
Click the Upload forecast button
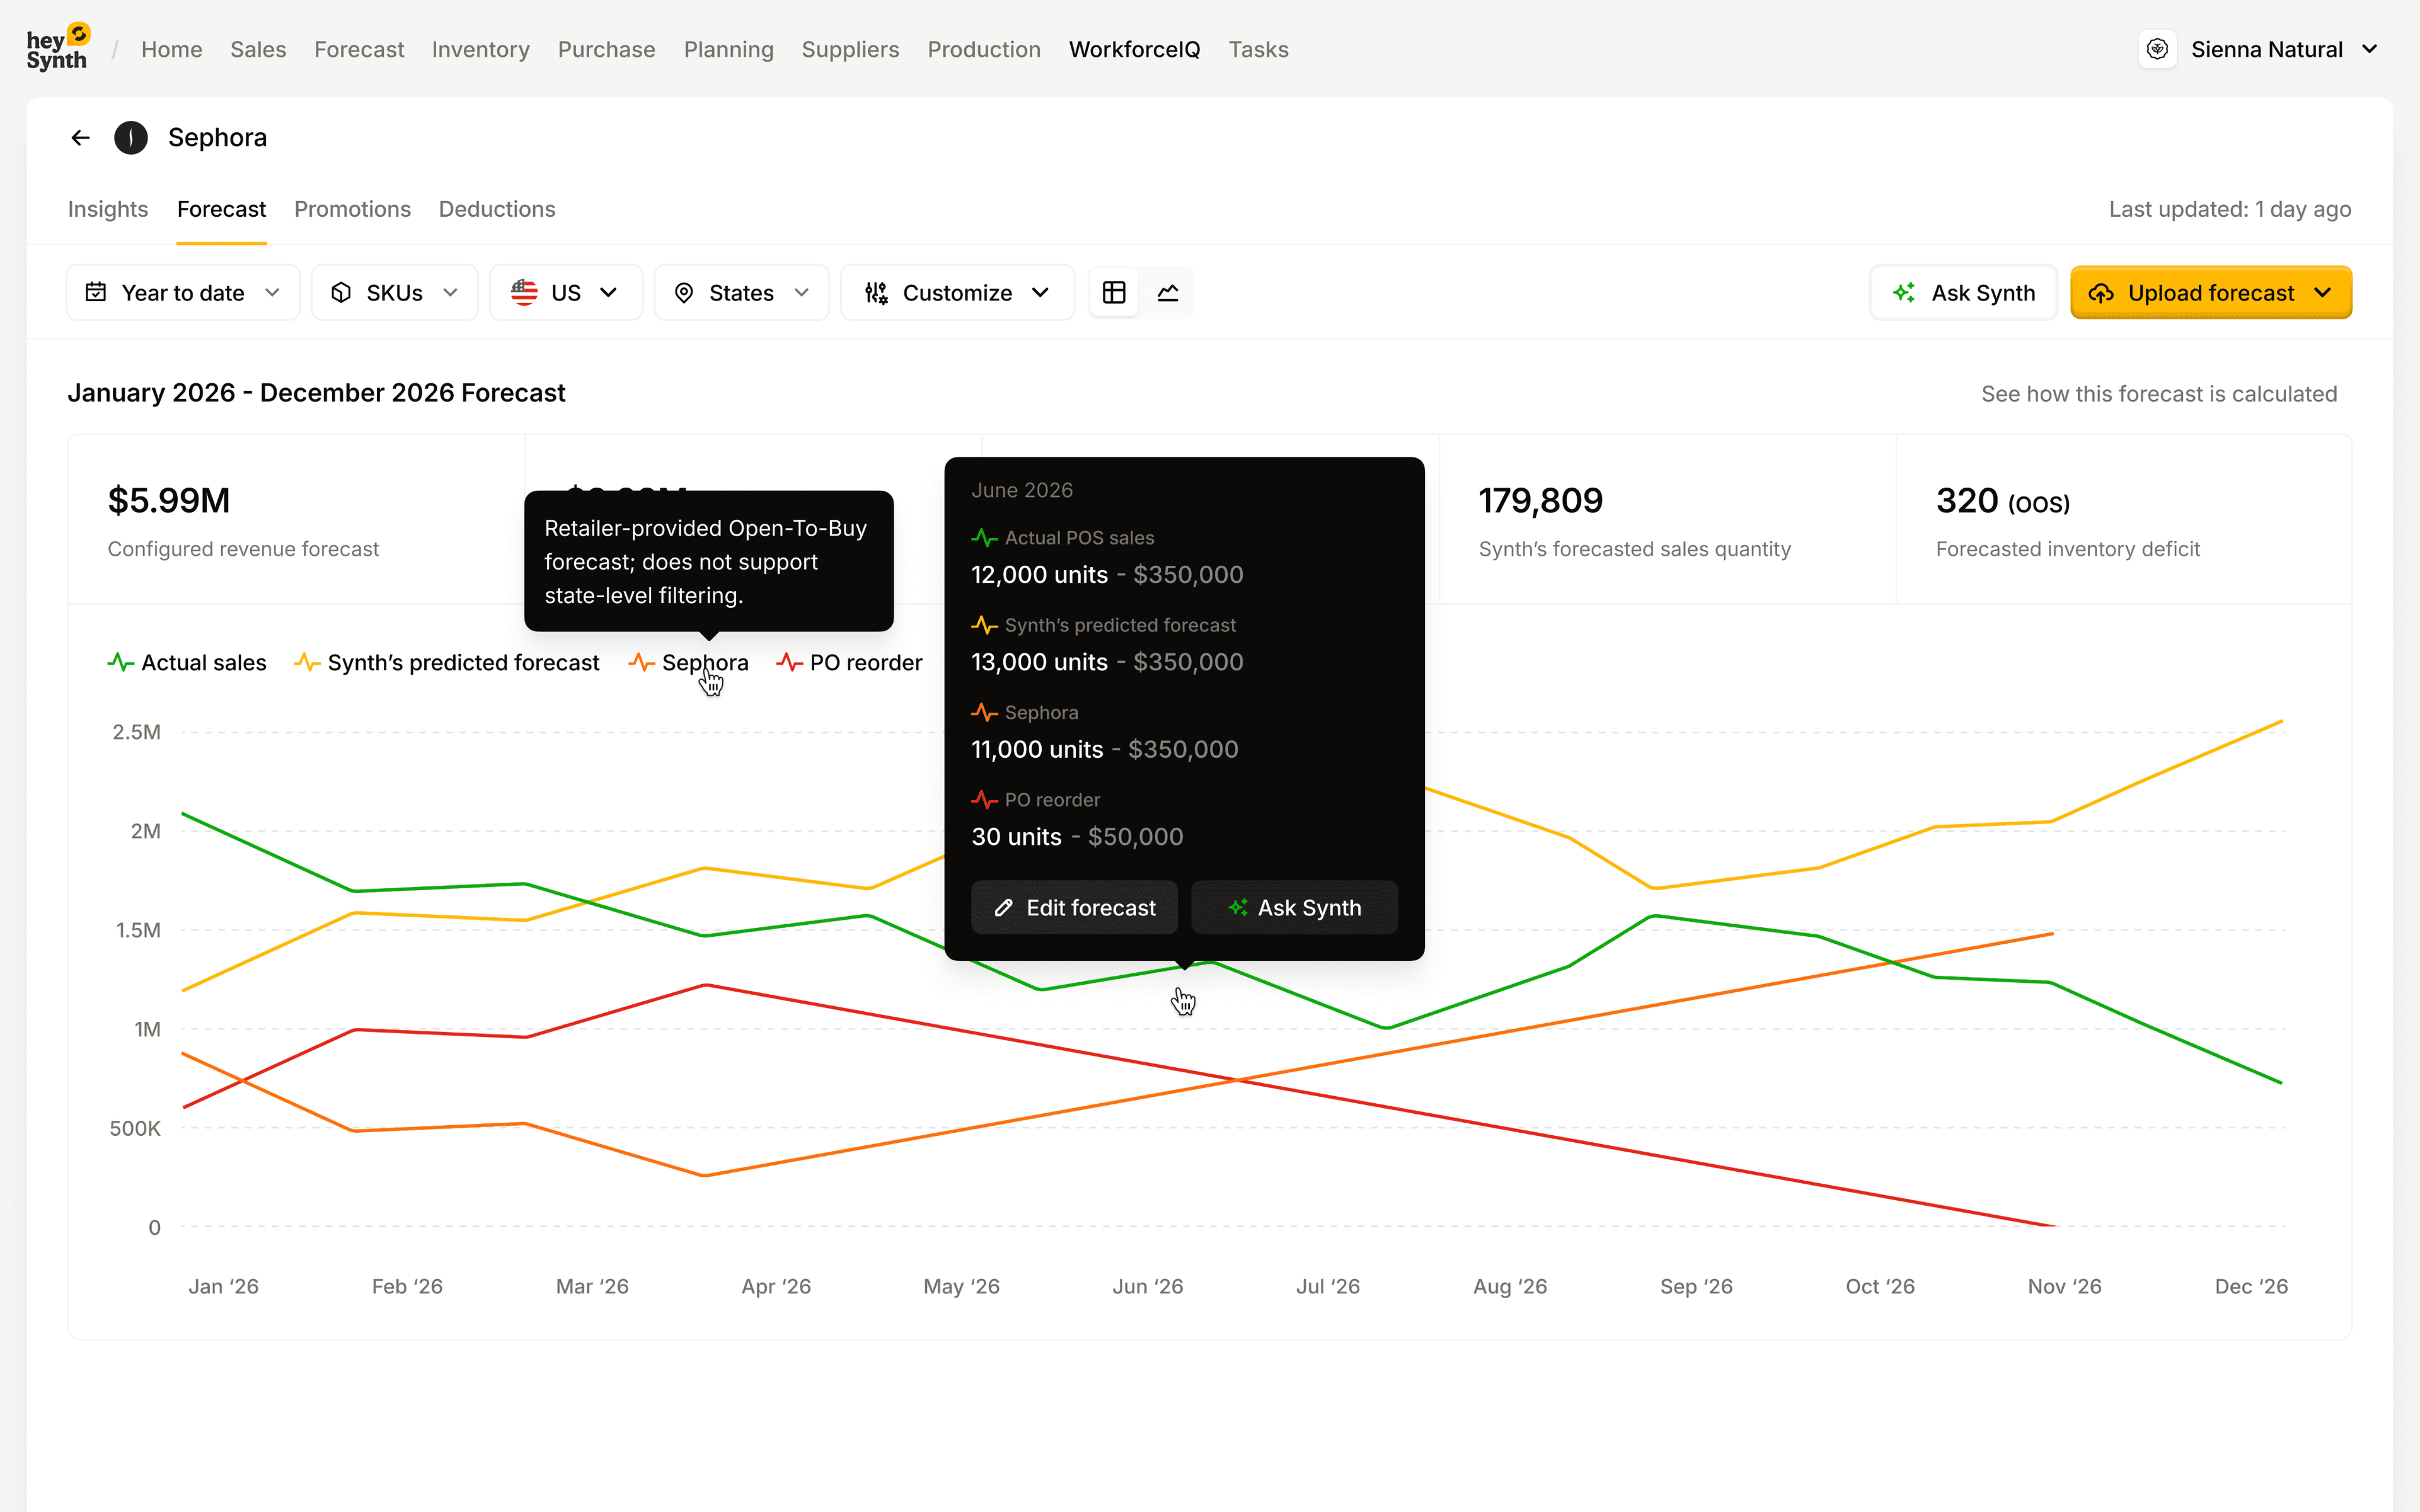pyautogui.click(x=2210, y=293)
